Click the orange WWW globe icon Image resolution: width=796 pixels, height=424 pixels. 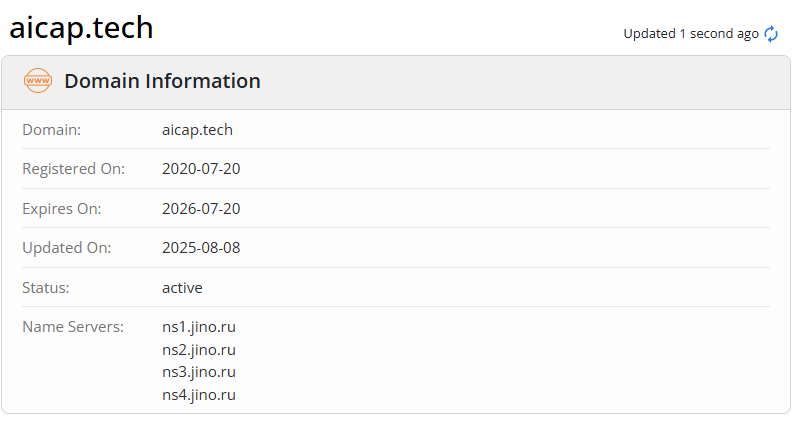pyautogui.click(x=37, y=81)
